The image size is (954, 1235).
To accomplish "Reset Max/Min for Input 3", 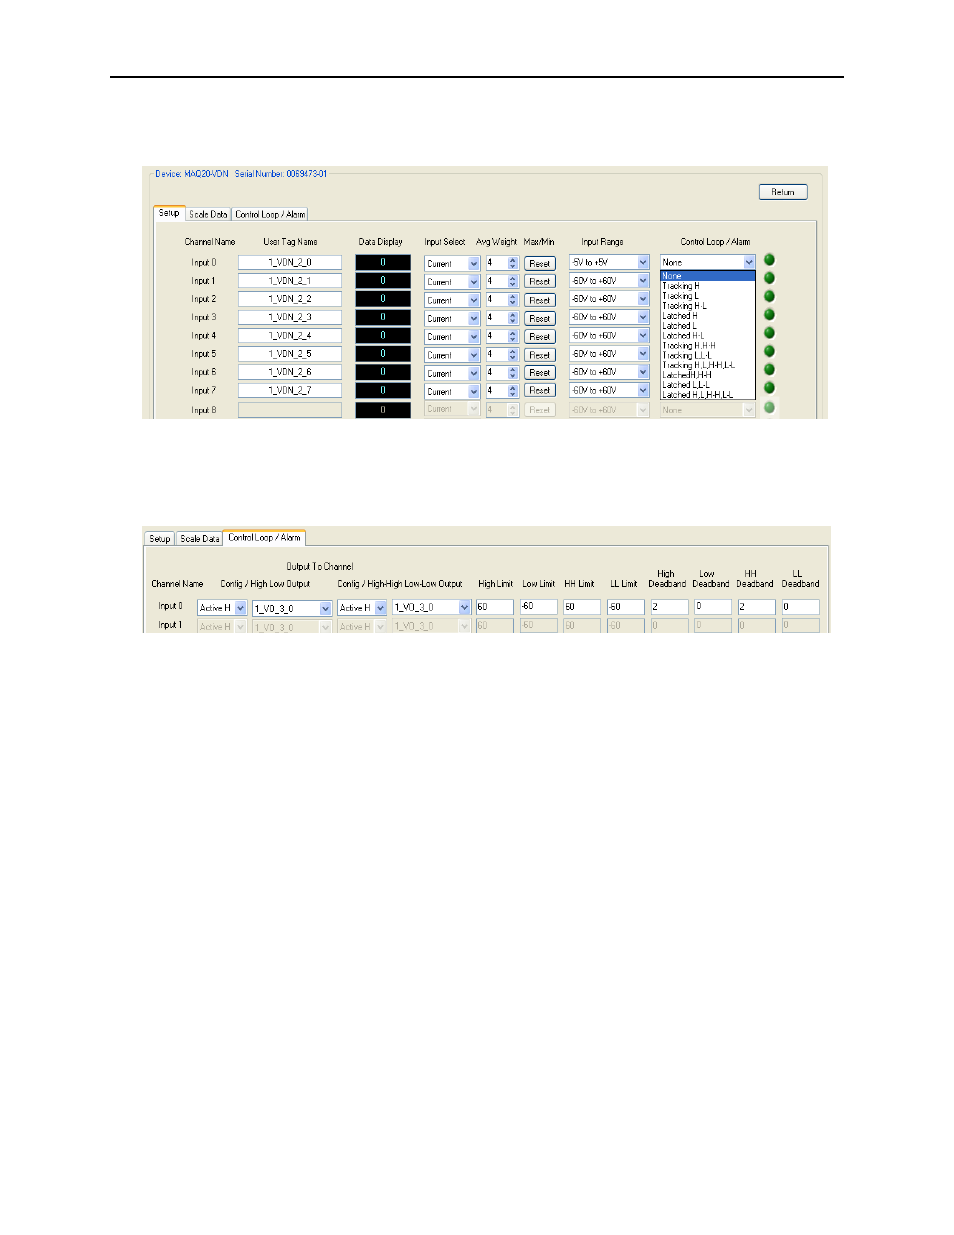I will pos(540,318).
